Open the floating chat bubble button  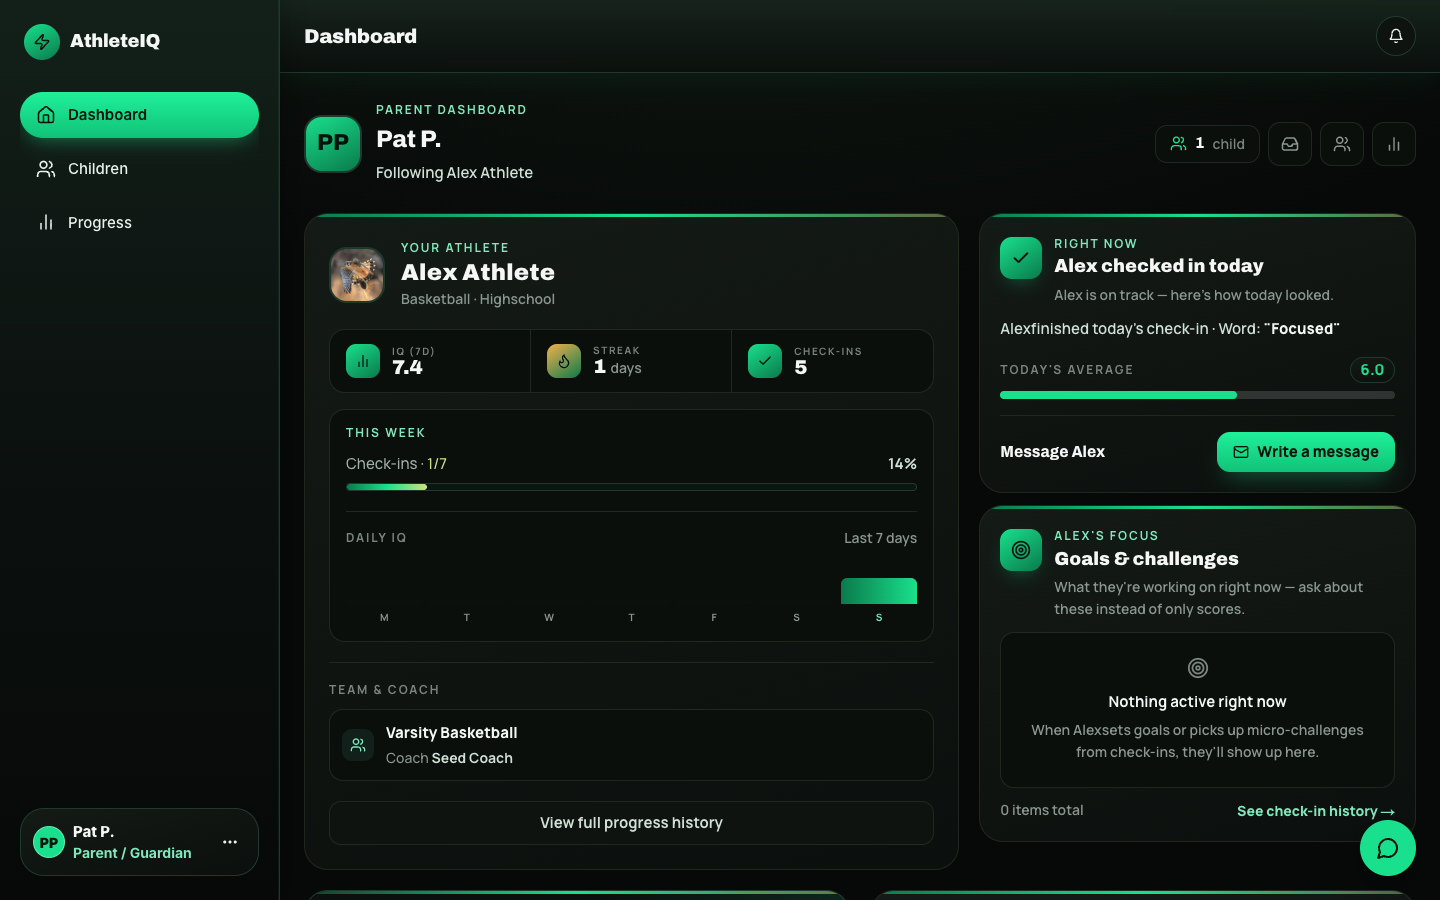point(1388,848)
